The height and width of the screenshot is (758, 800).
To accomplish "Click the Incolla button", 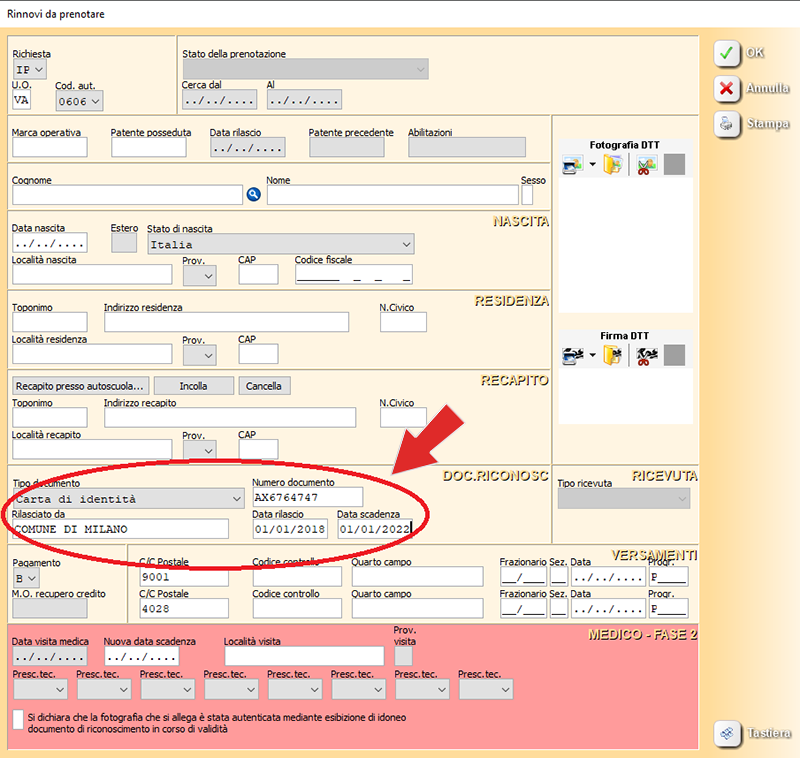I will click(x=194, y=386).
